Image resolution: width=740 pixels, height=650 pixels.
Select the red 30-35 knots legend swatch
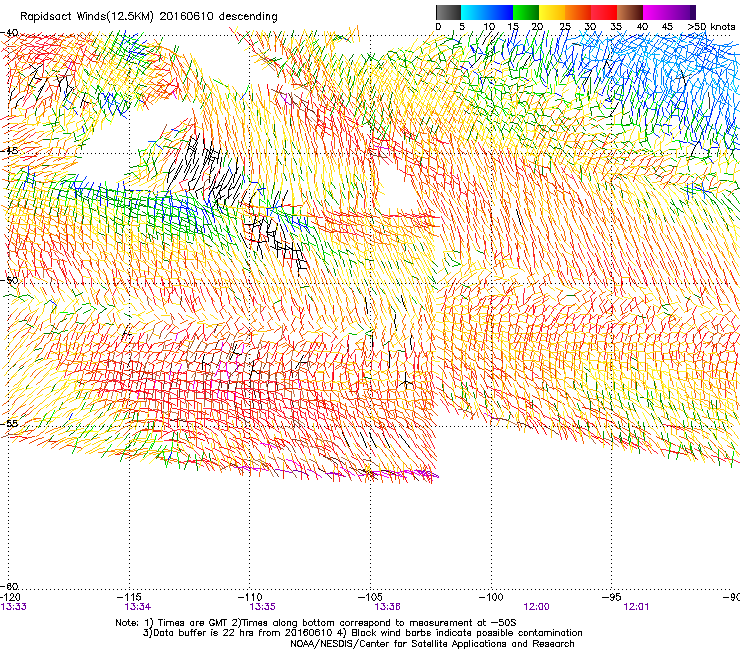(x=604, y=12)
